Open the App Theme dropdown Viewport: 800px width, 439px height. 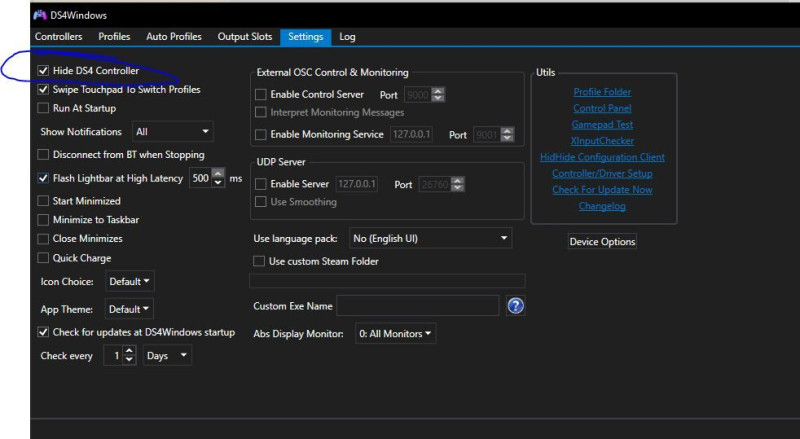point(130,309)
